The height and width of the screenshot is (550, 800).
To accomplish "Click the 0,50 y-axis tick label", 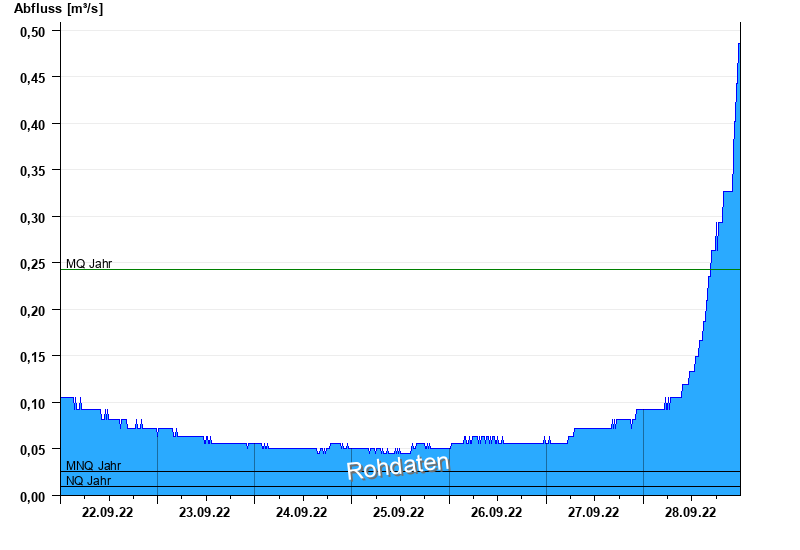I will pyautogui.click(x=34, y=31).
